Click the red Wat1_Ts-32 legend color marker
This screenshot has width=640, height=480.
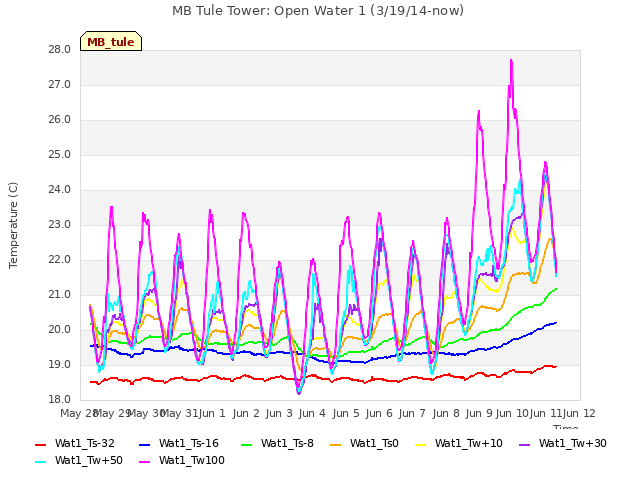(40, 444)
